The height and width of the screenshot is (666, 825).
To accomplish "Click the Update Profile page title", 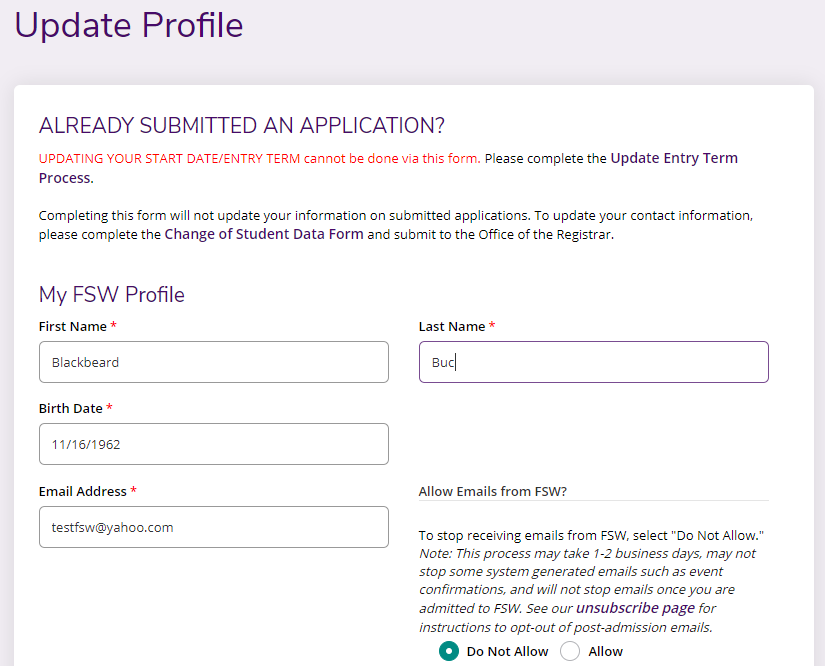I will tap(129, 24).
